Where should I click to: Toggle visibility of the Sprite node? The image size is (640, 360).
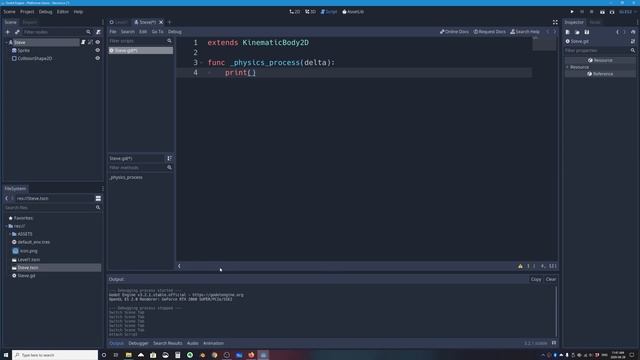click(x=98, y=50)
